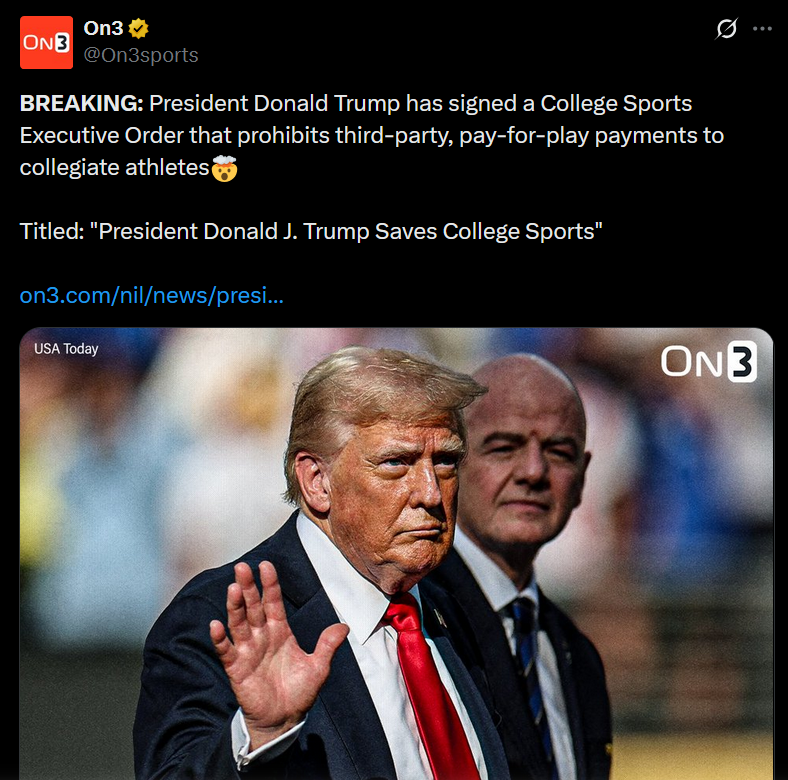Click the gold verified badge next to On3

[138, 28]
